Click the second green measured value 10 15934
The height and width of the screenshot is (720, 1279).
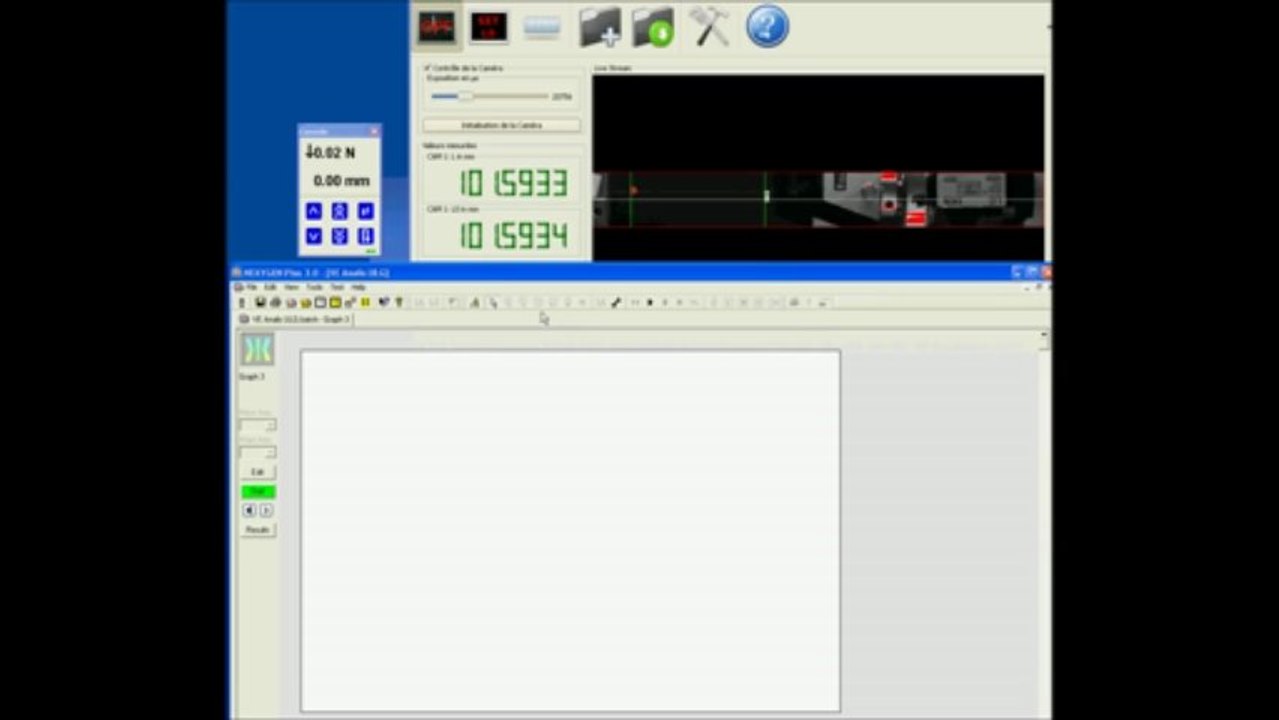point(513,236)
